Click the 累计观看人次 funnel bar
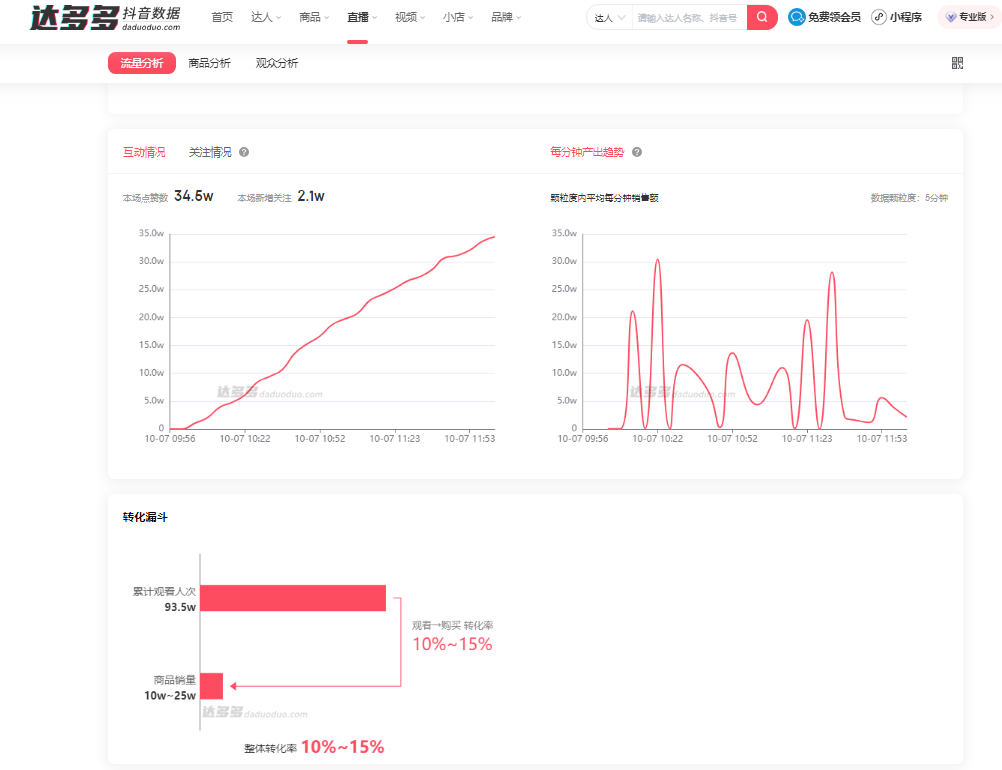Viewport: 1002px width, 770px height. (293, 598)
